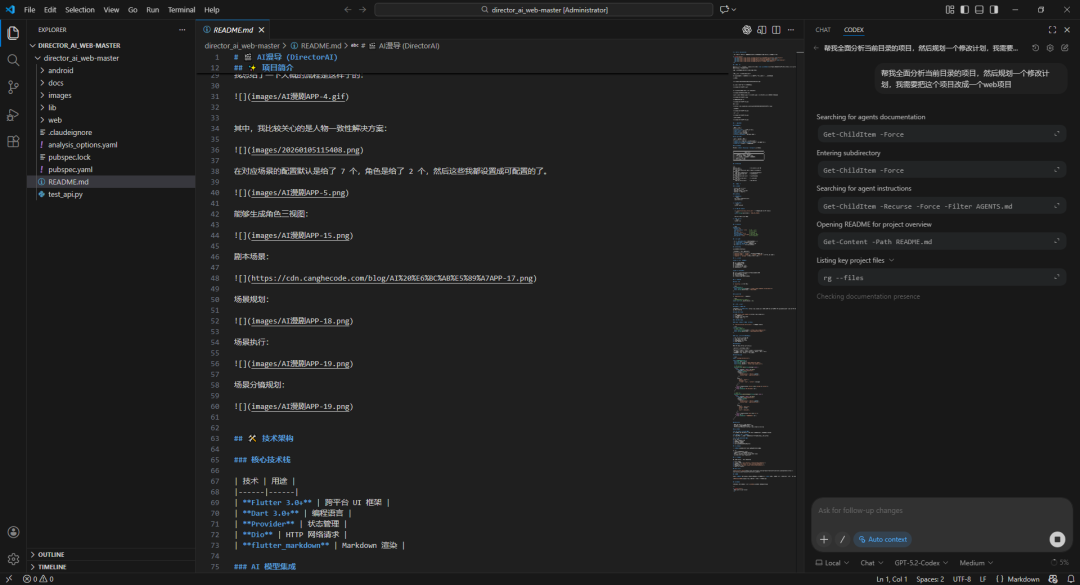
Task: Click the Explorer more actions ellipsis
Action: click(x=182, y=30)
